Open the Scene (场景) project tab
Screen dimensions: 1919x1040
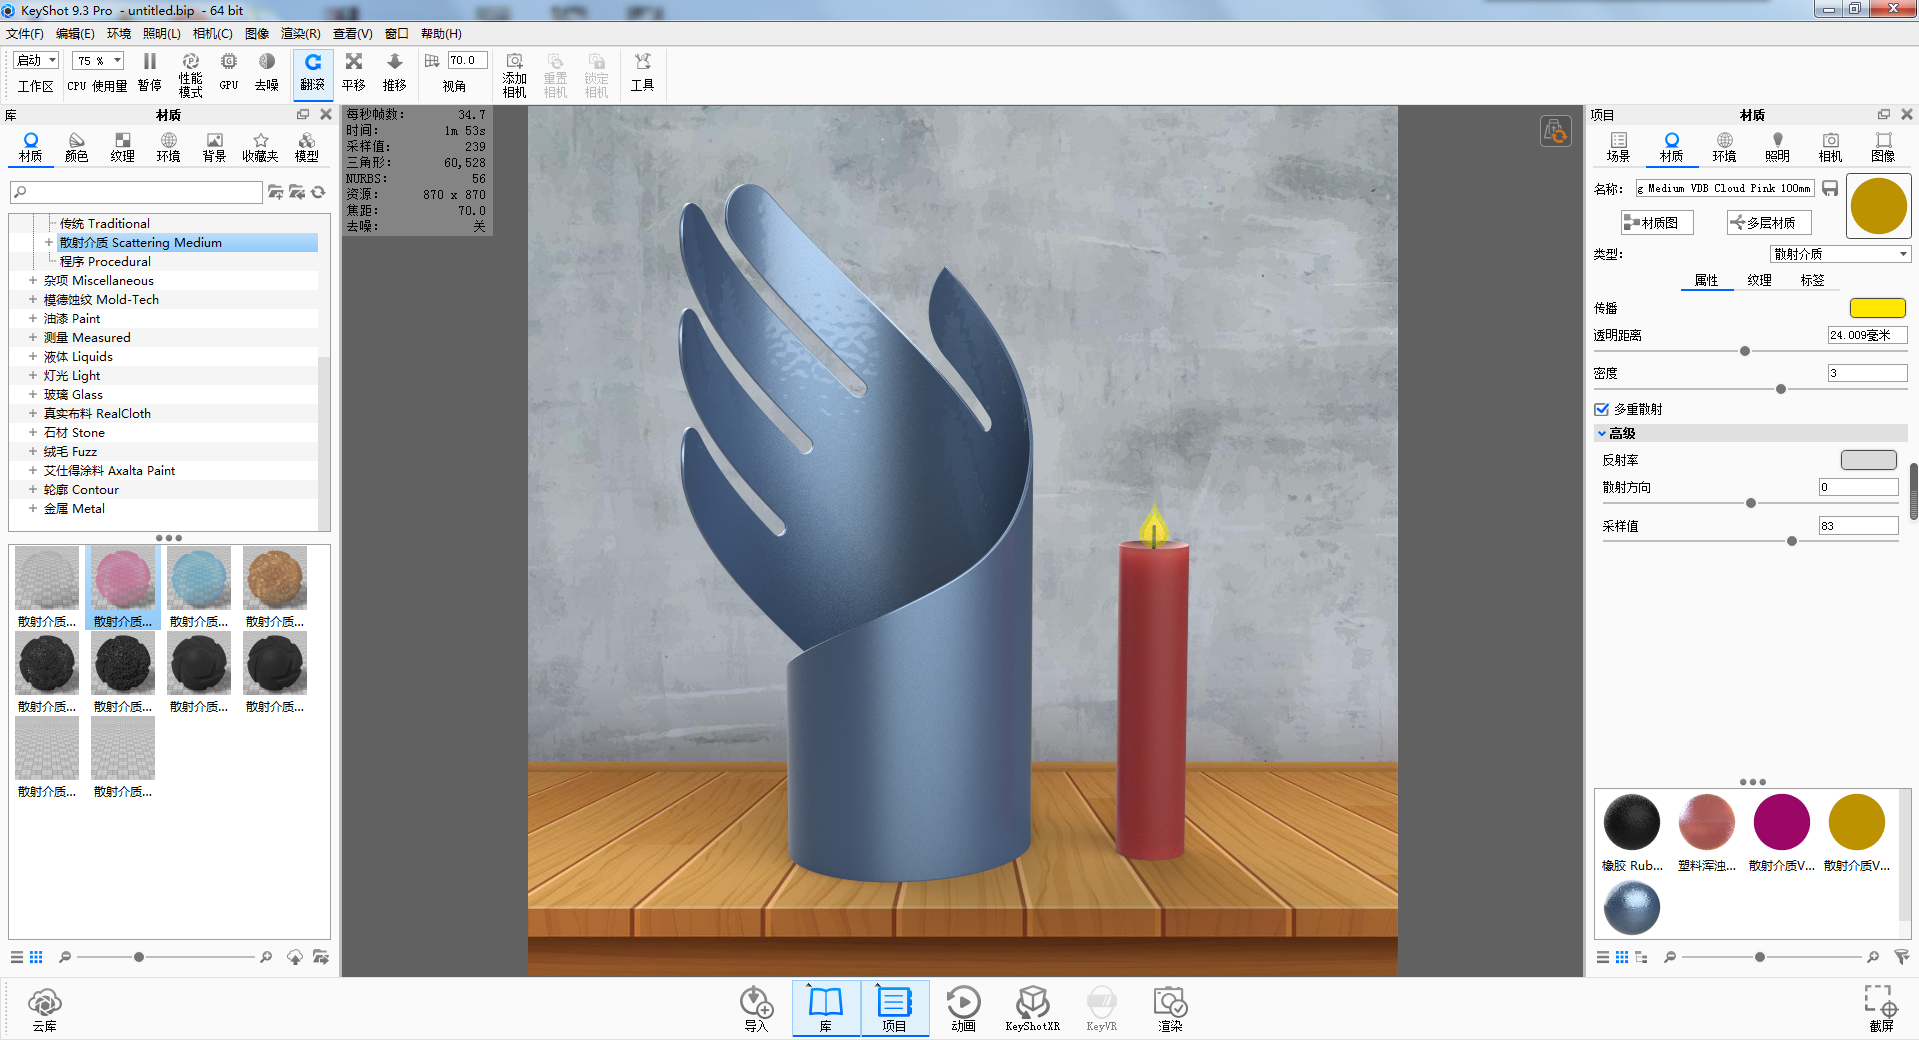(1618, 147)
